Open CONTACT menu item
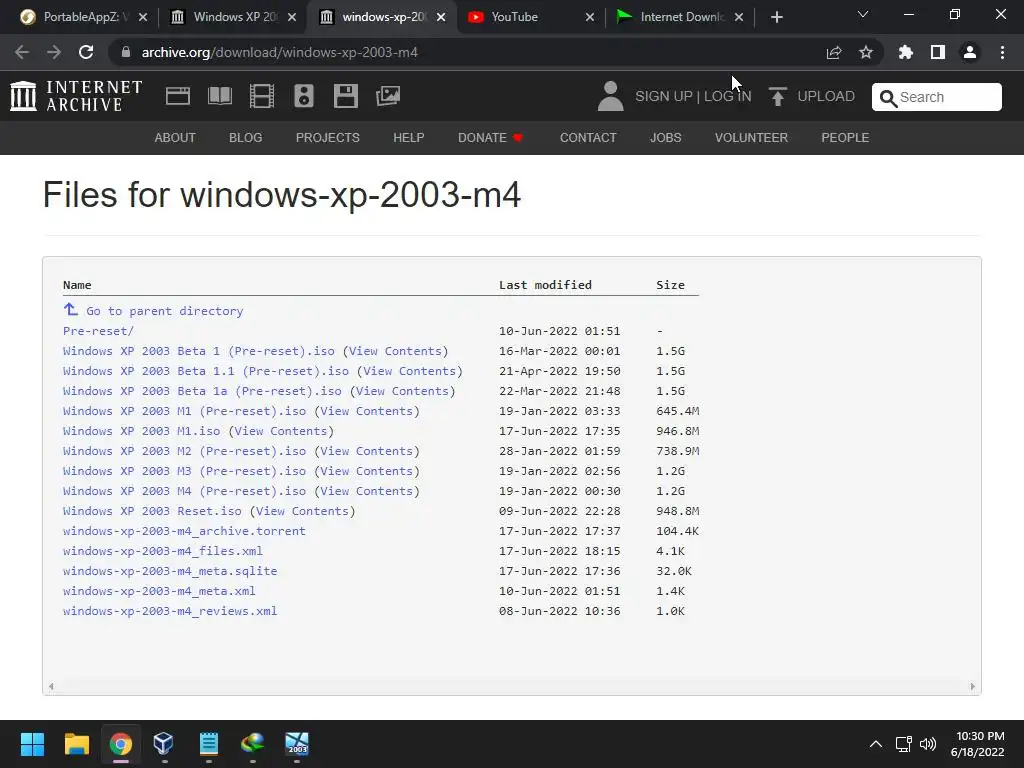1024x768 pixels. pyautogui.click(x=588, y=138)
